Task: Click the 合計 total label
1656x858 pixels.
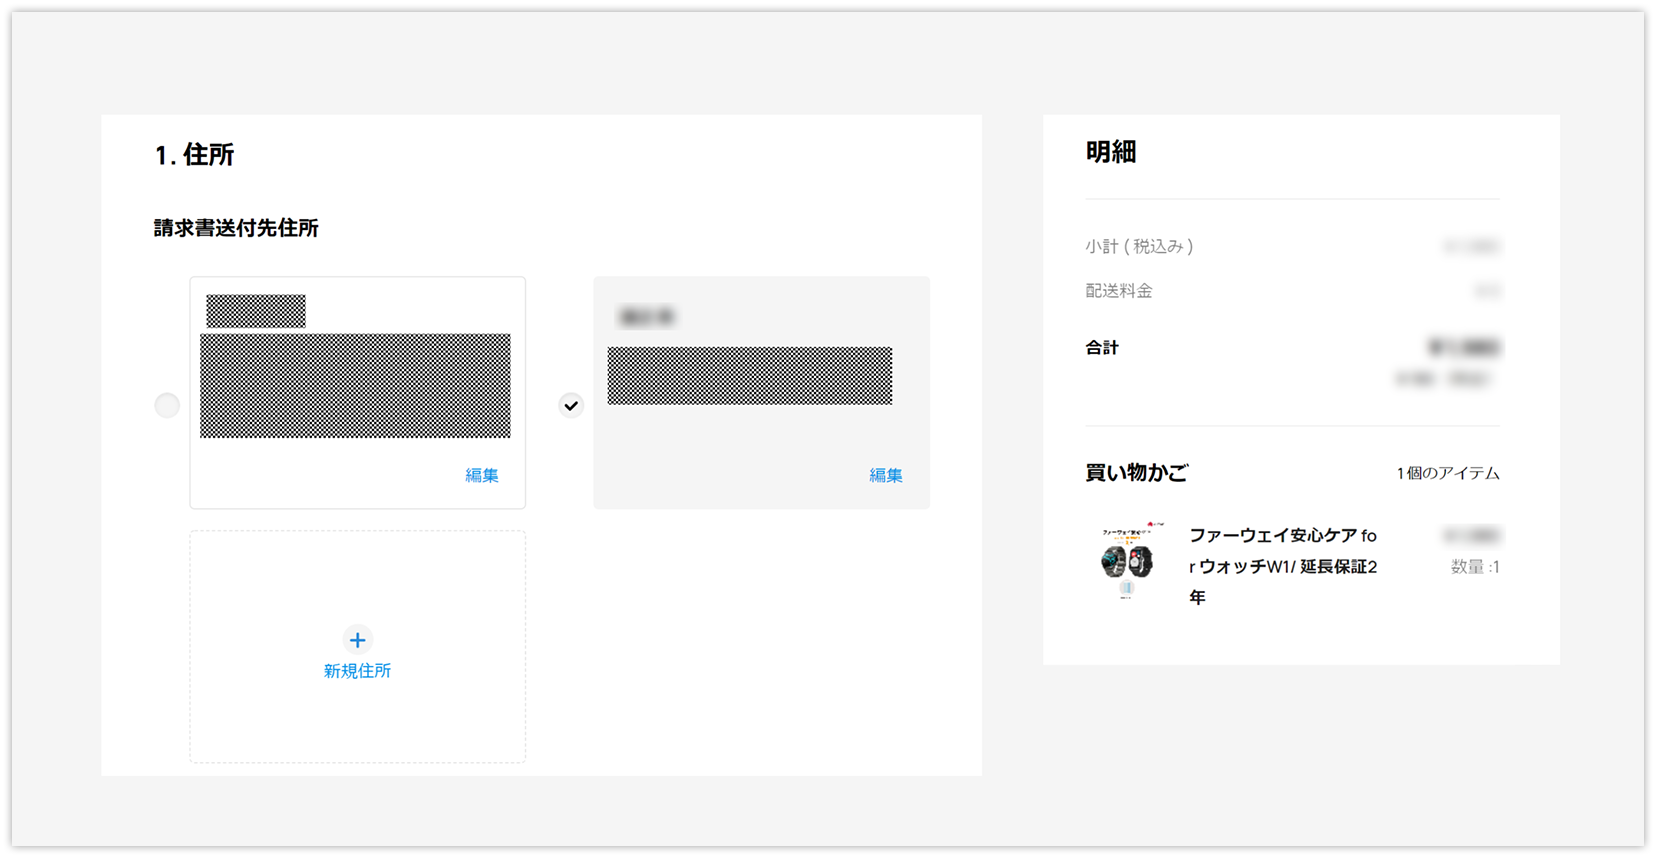Action: point(1102,348)
